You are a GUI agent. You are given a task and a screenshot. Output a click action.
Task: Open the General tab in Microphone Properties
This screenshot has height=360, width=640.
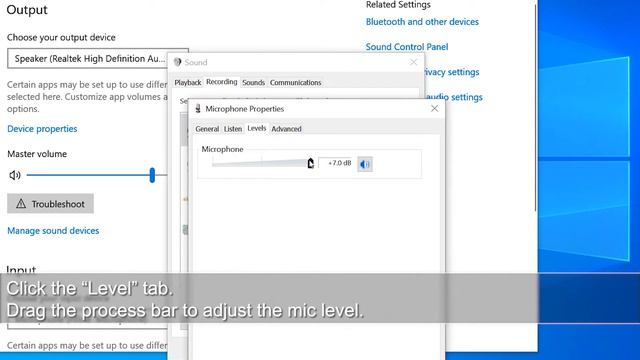[x=207, y=129]
